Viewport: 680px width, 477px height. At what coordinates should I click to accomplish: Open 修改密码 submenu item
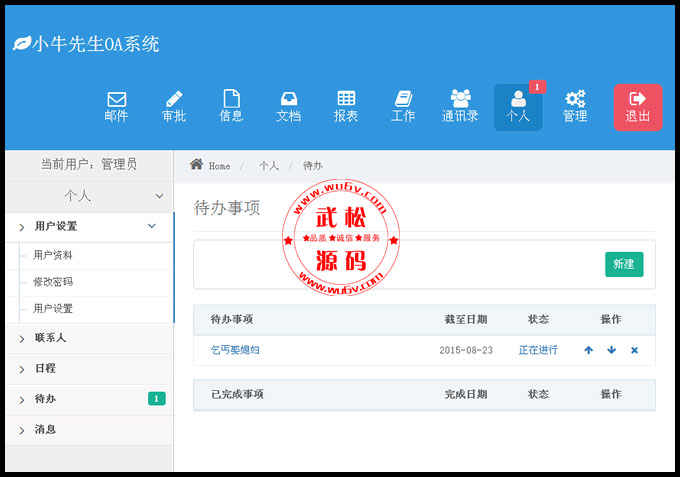pos(53,282)
